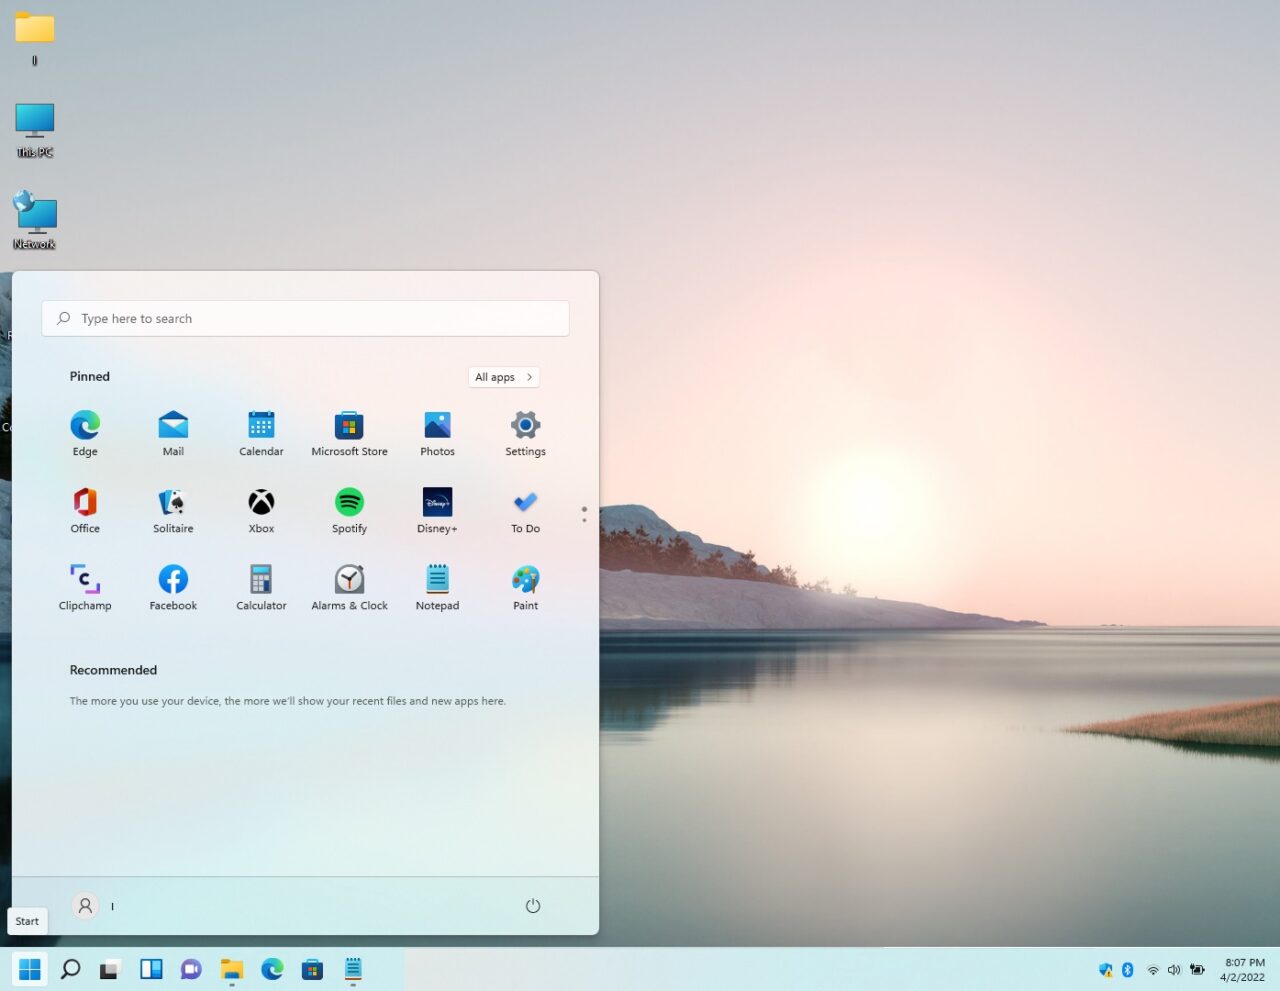Click the Windows Start button on taskbar

[30, 969]
